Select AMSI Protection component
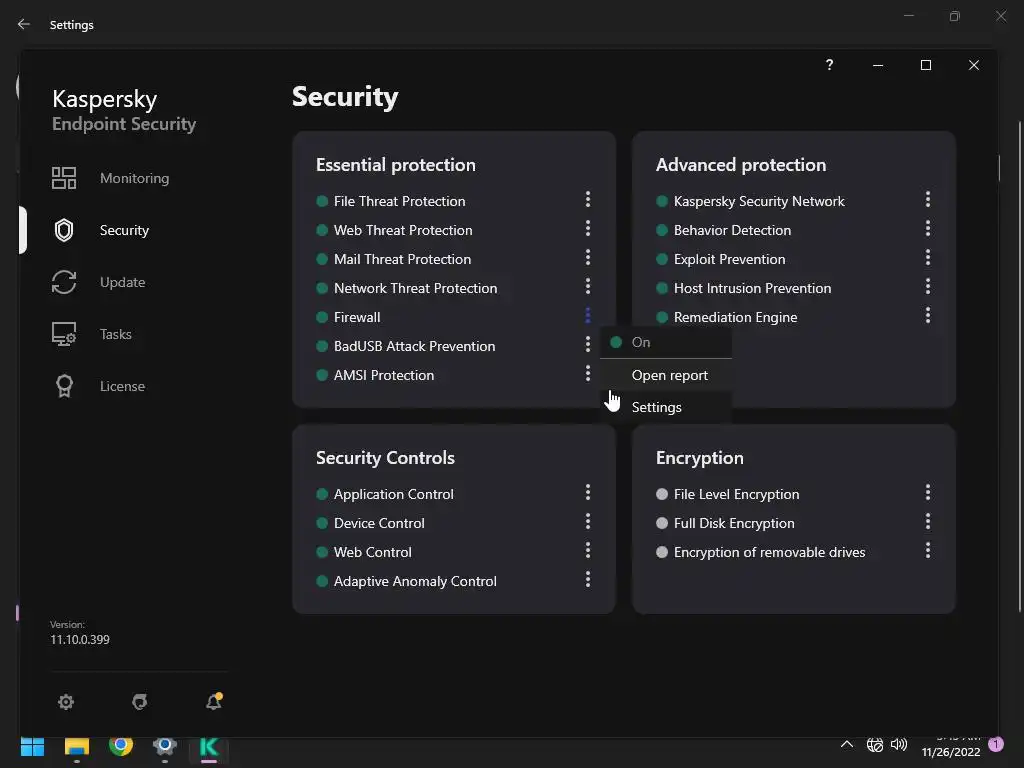Screen dimensions: 1024x768 [383, 375]
